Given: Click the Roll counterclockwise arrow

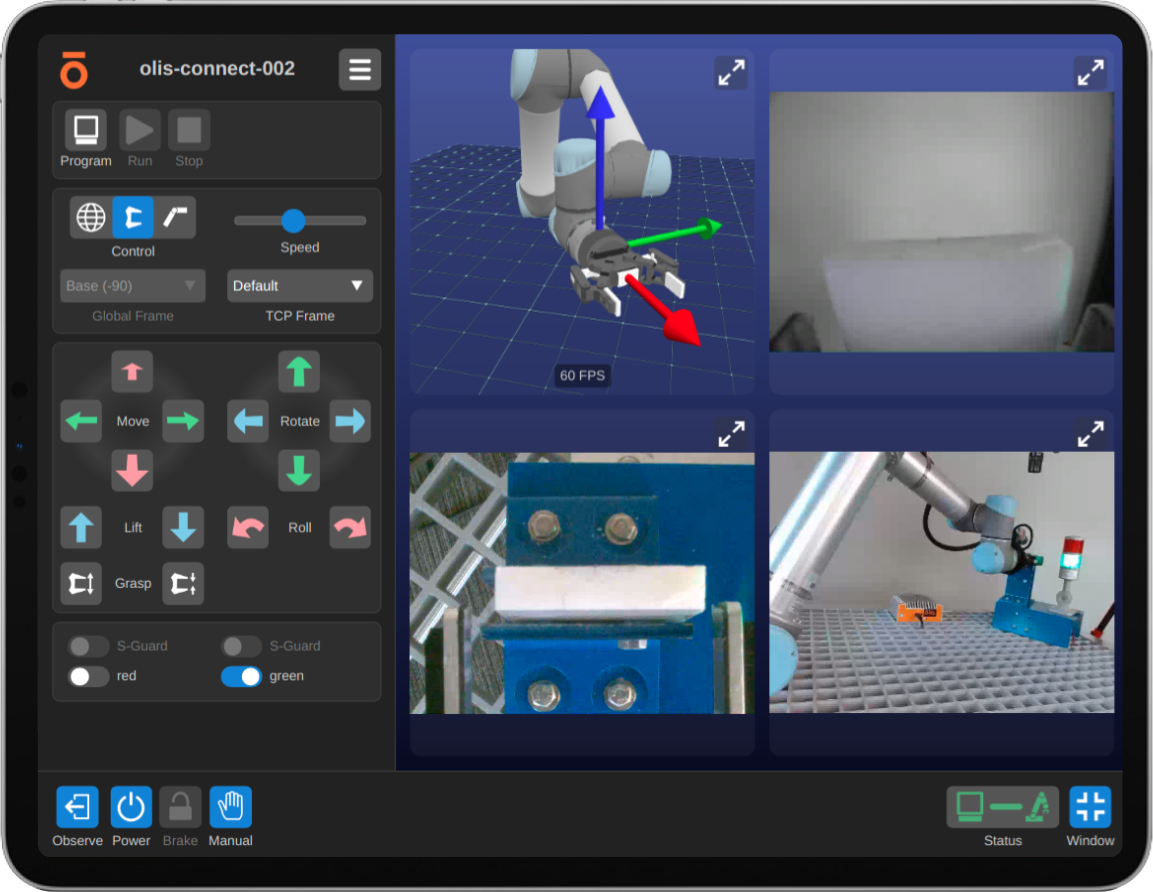Looking at the screenshot, I should coord(248,527).
